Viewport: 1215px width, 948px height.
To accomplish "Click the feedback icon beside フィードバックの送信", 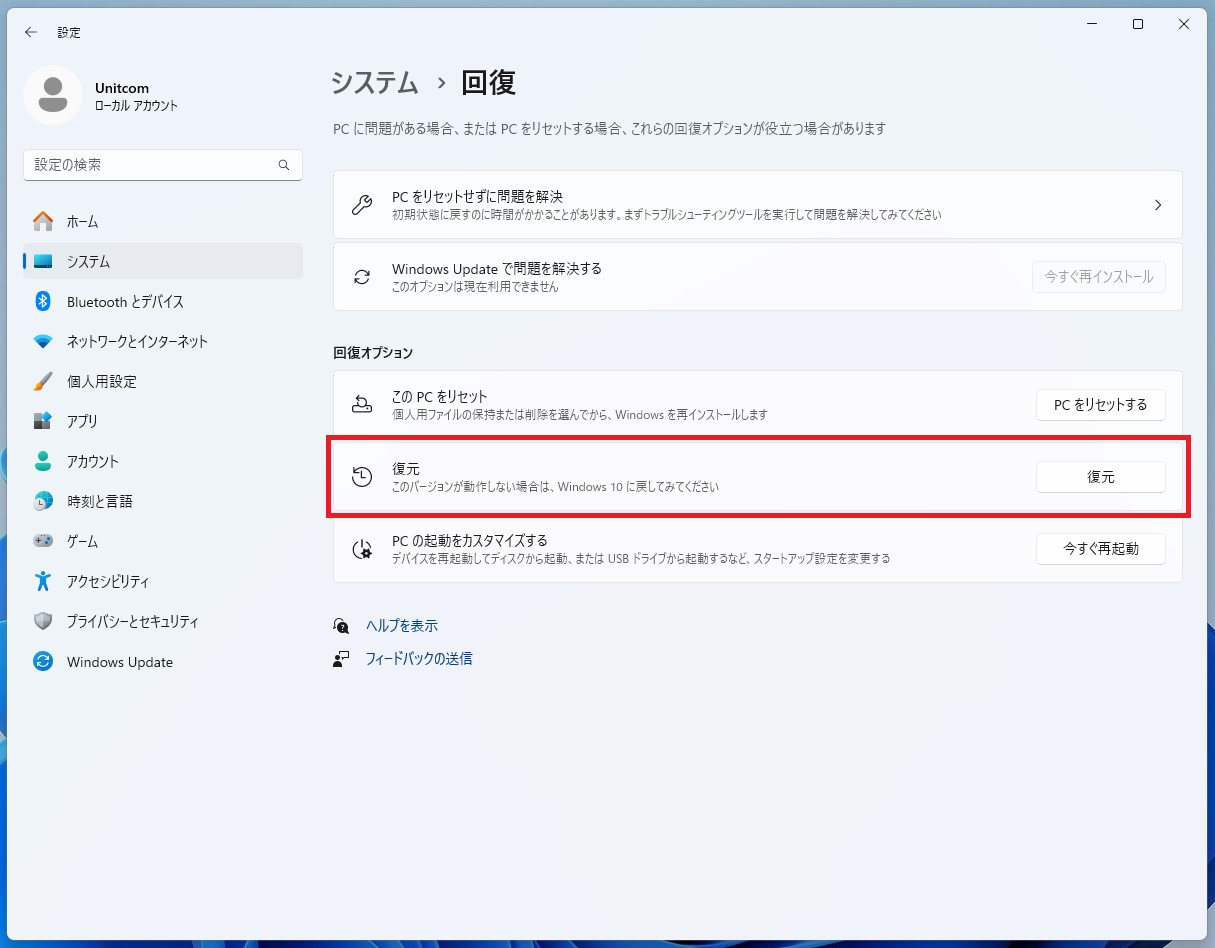I will tap(342, 659).
